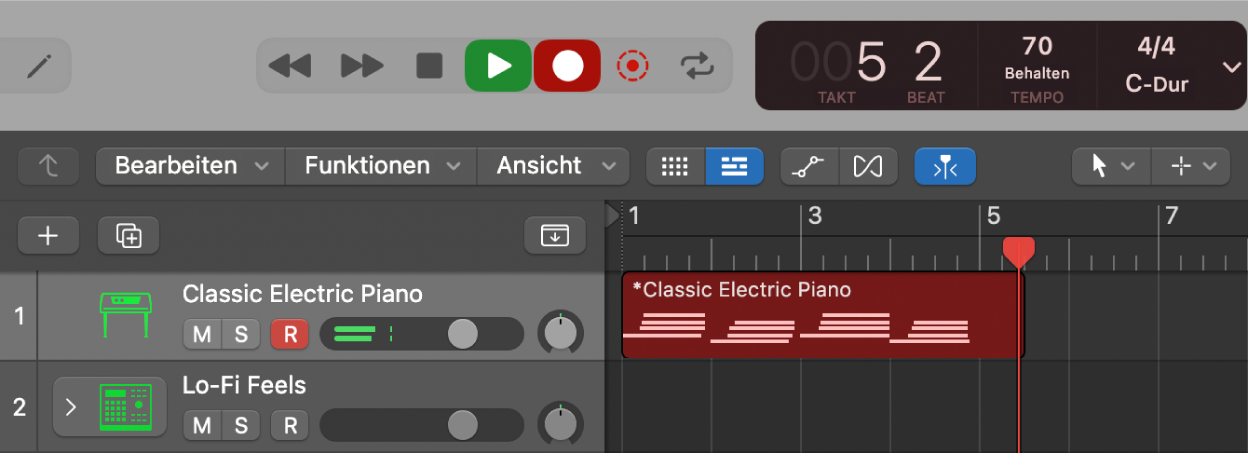Screen dimensions: 1248x455
Task: Show the automation curve view
Action: tap(809, 166)
